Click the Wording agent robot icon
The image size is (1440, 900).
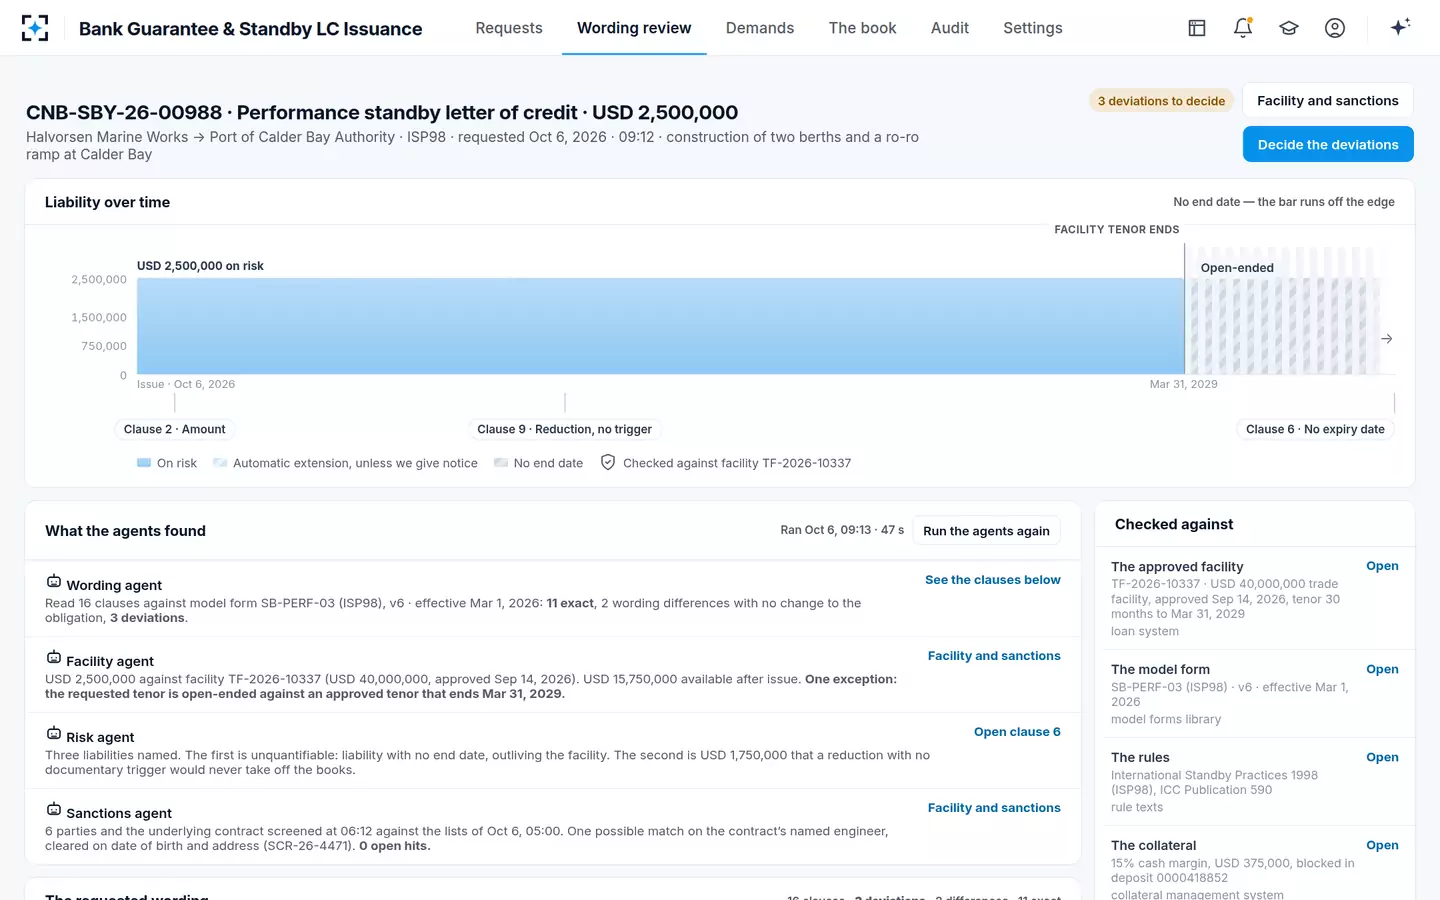click(54, 581)
